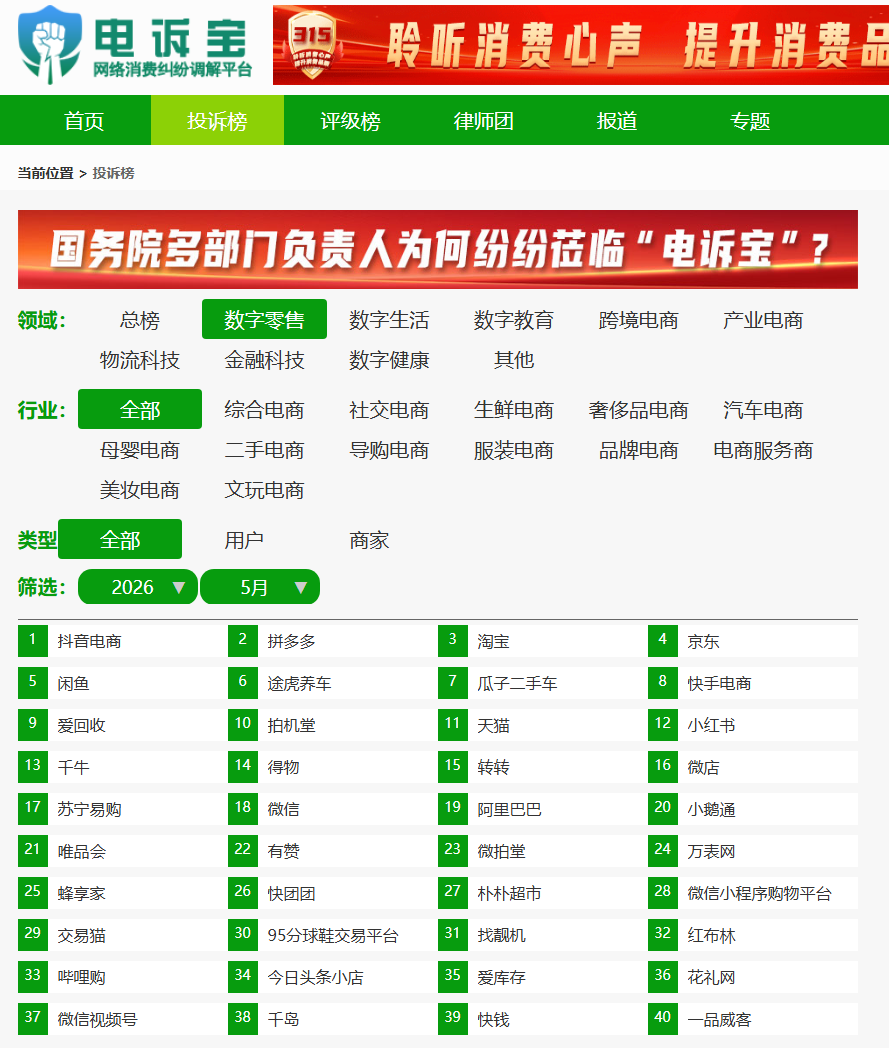This screenshot has height=1048, width=889.
Task: Filter industry by 品牌电商
Action: coord(638,450)
